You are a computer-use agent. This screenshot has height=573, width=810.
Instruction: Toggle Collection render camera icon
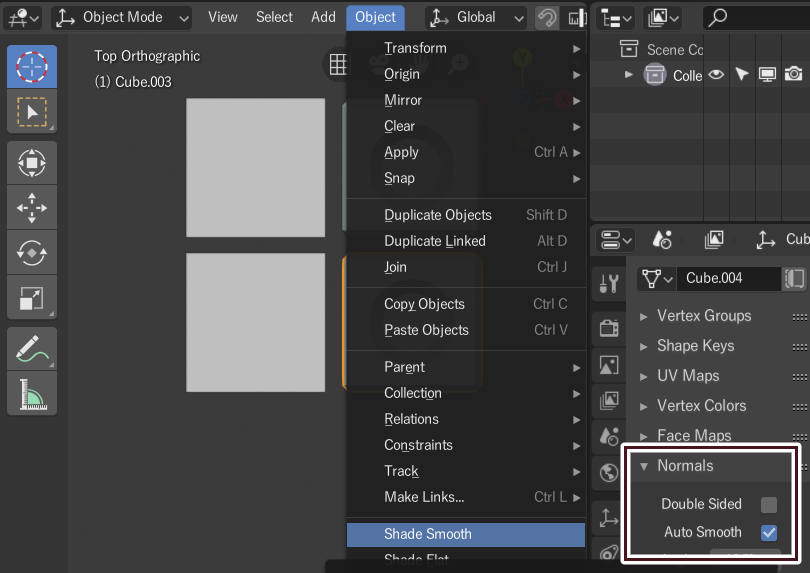point(793,75)
